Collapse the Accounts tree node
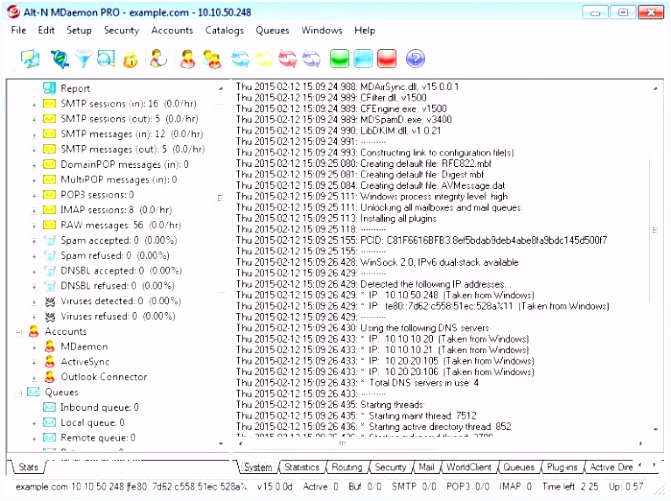This screenshot has height=501, width=671. [18, 332]
